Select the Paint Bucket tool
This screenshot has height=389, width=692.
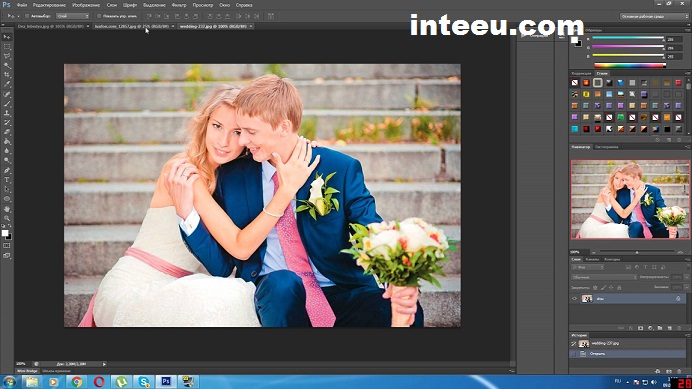(7, 141)
